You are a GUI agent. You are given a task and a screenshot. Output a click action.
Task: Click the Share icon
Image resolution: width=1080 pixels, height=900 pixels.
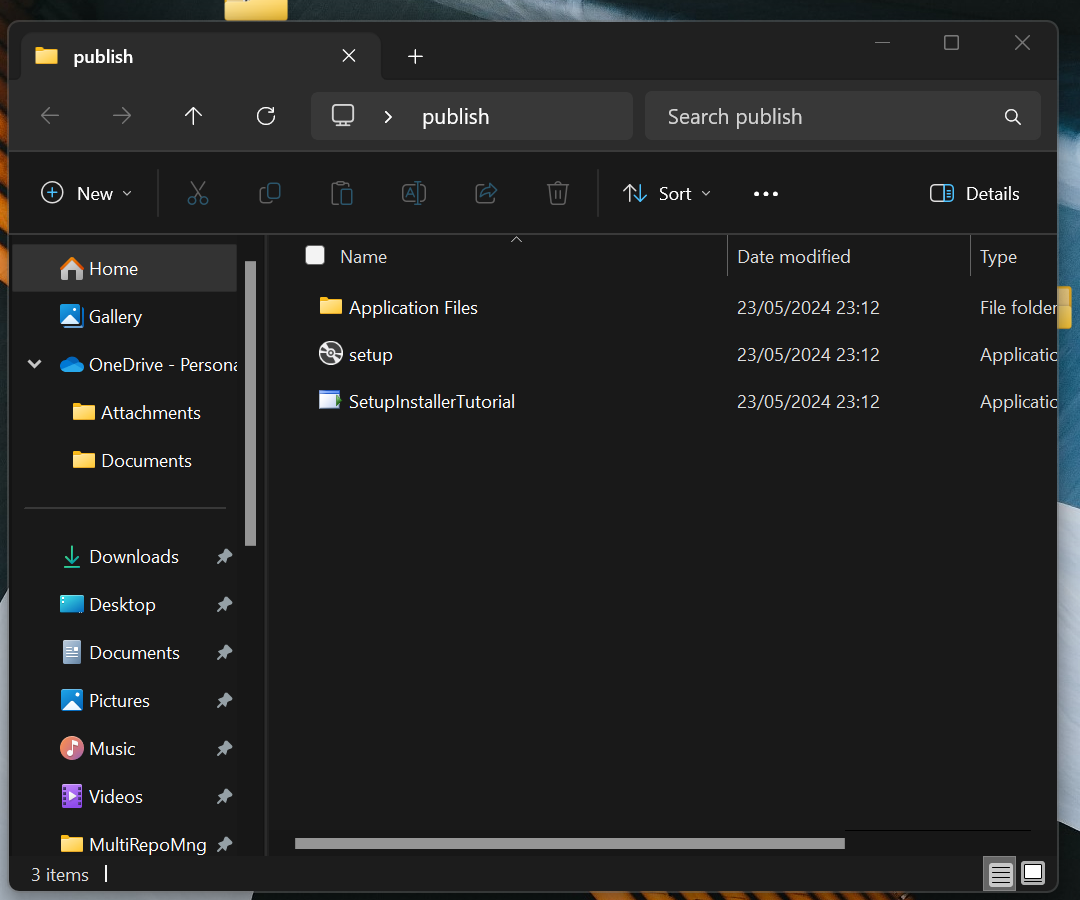click(485, 193)
